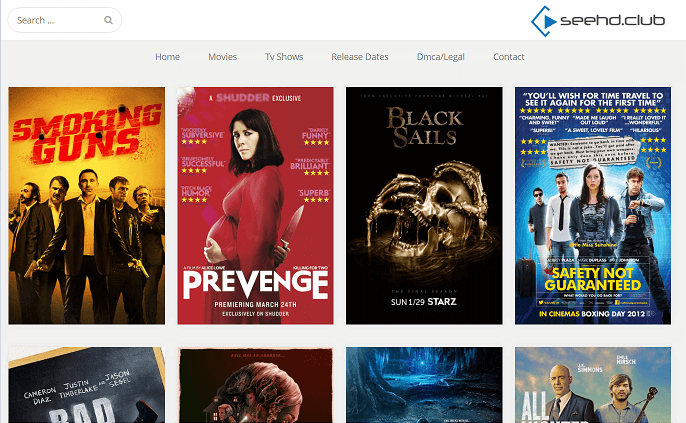The width and height of the screenshot is (686, 423).
Task: Open the red brain horror poster
Action: [256, 385]
